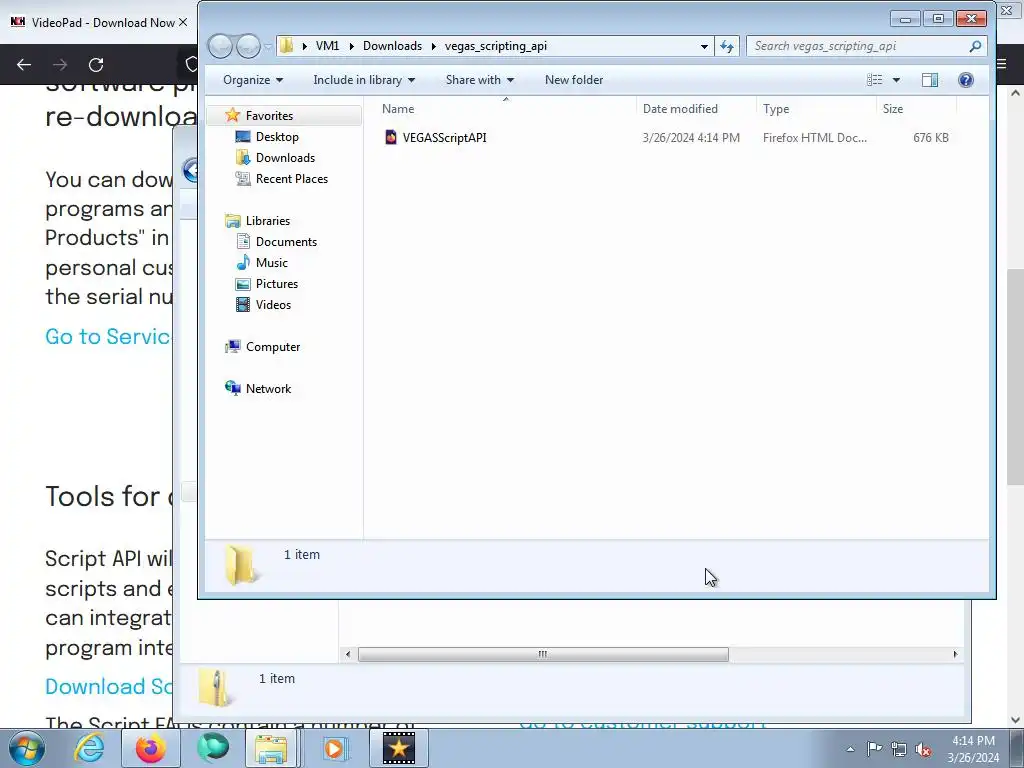Open recent pages dropdown next to forward button
Screen dimensions: 1024x768
(268, 47)
